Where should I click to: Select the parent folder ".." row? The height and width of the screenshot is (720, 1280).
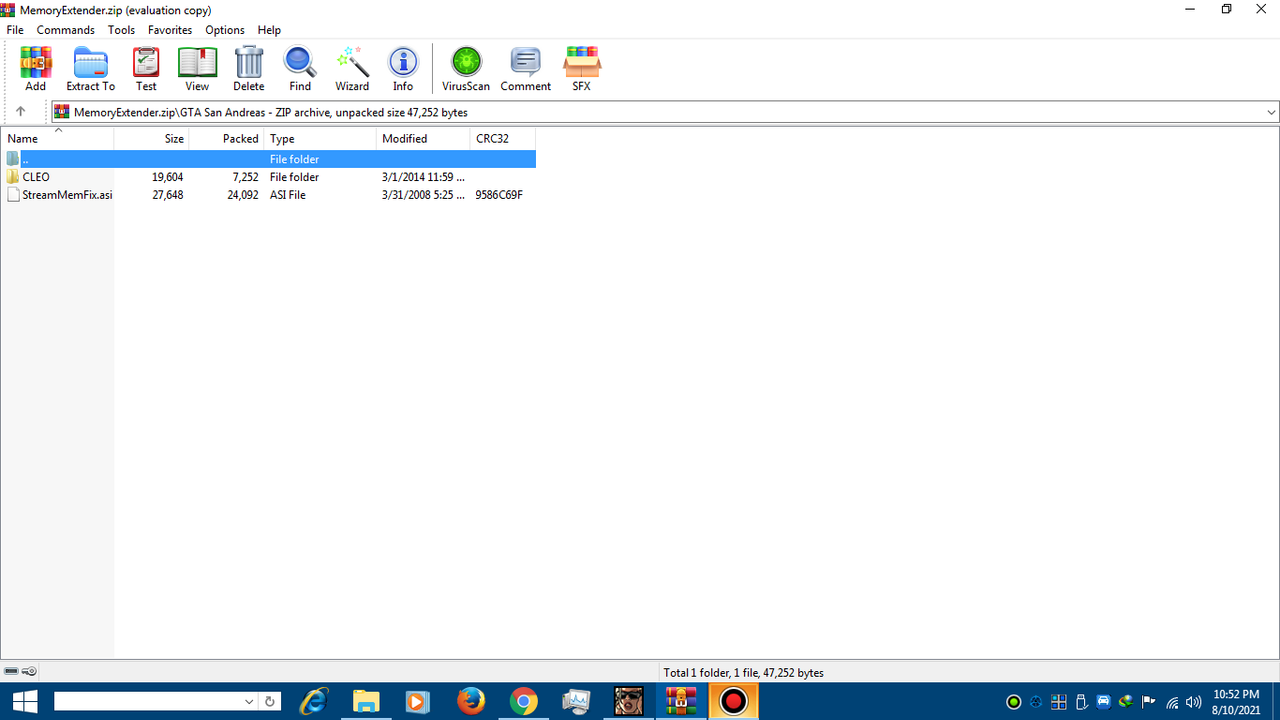coord(269,159)
